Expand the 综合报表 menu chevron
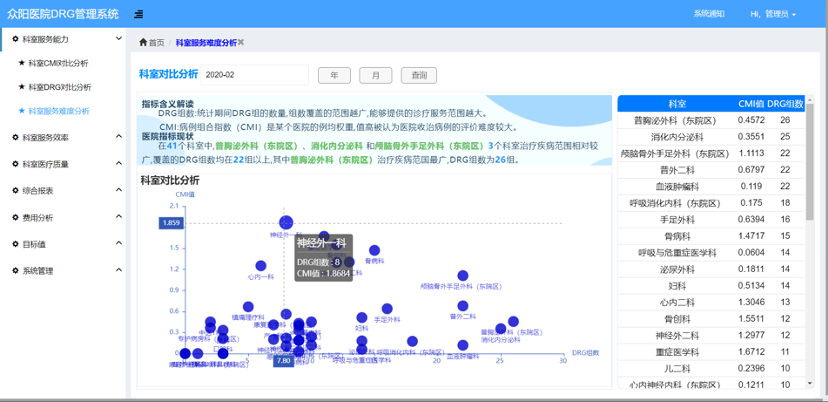Image resolution: width=828 pixels, height=402 pixels. click(119, 190)
